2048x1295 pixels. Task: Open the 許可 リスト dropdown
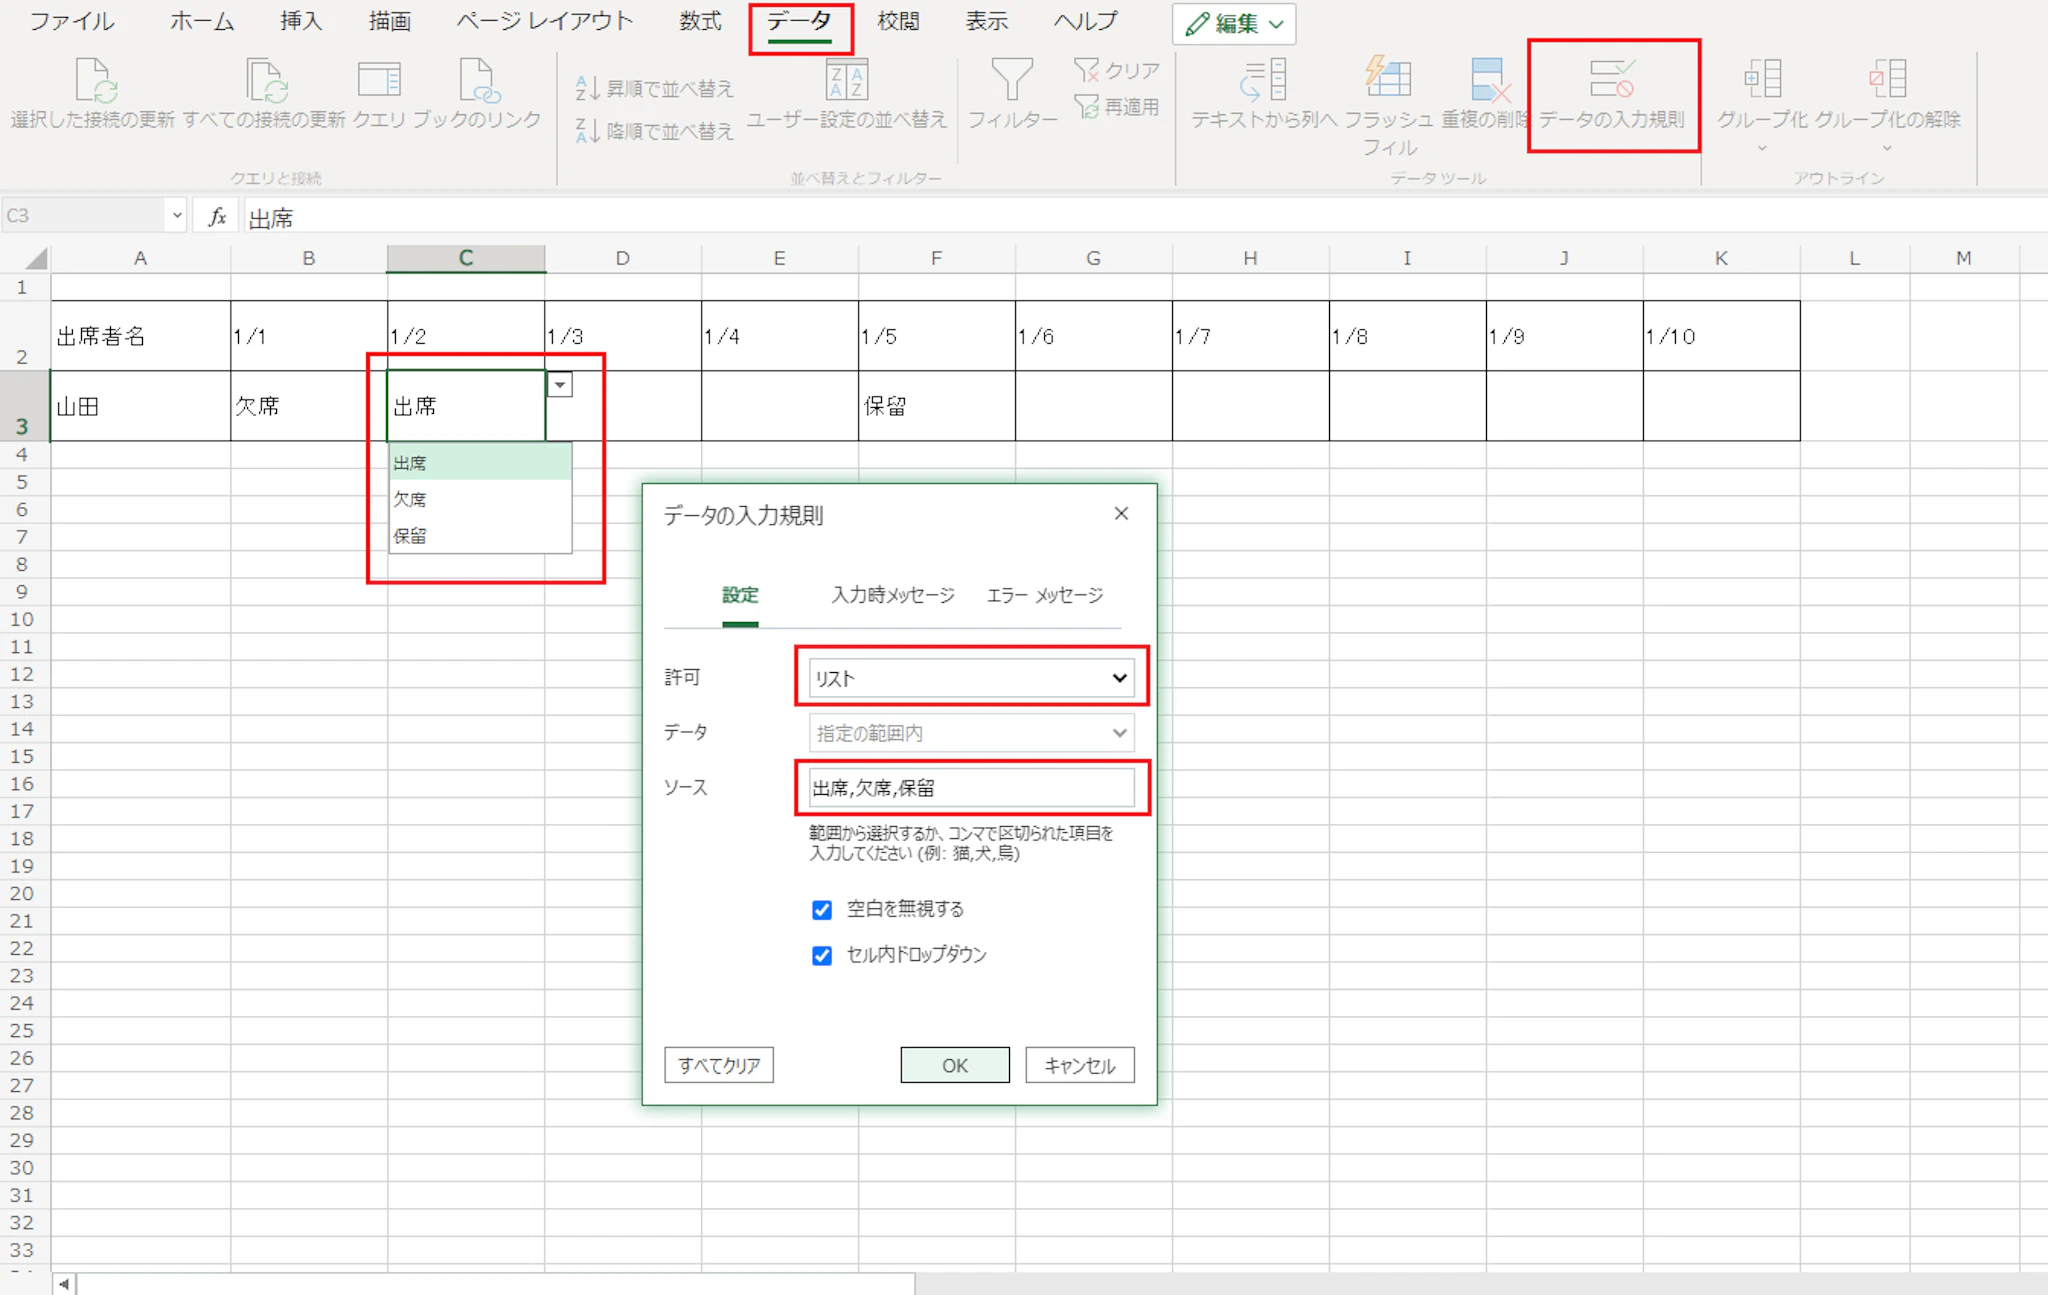(970, 678)
